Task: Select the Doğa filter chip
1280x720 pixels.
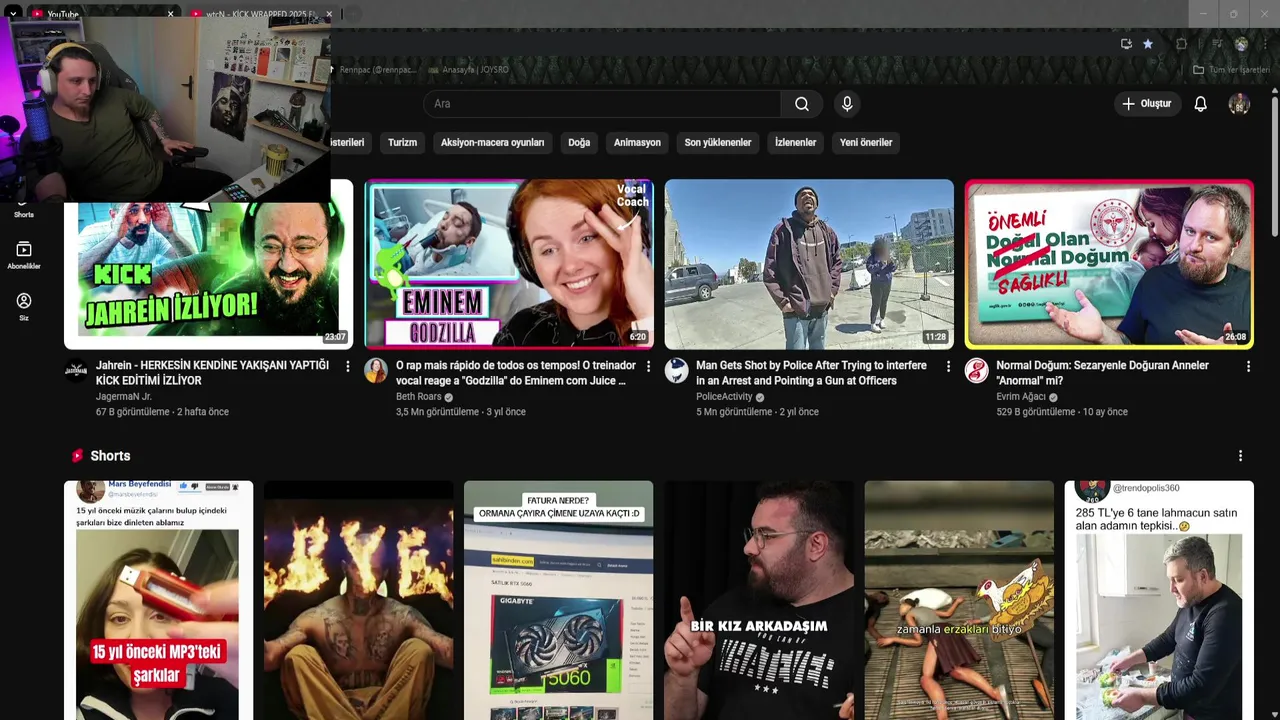Action: coord(579,142)
